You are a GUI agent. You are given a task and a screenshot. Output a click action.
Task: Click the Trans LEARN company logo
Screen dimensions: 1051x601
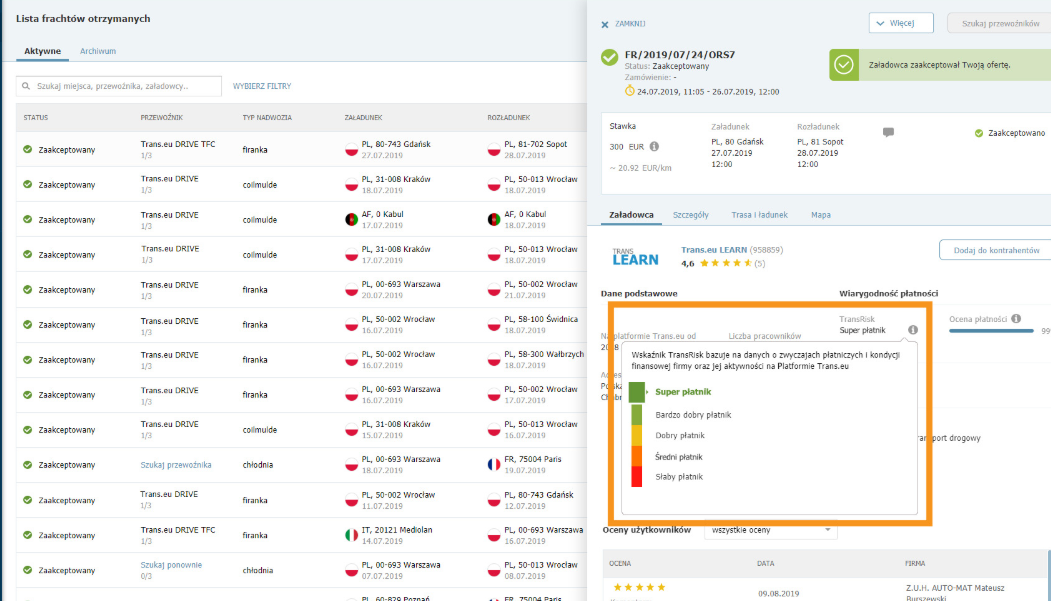pos(635,257)
